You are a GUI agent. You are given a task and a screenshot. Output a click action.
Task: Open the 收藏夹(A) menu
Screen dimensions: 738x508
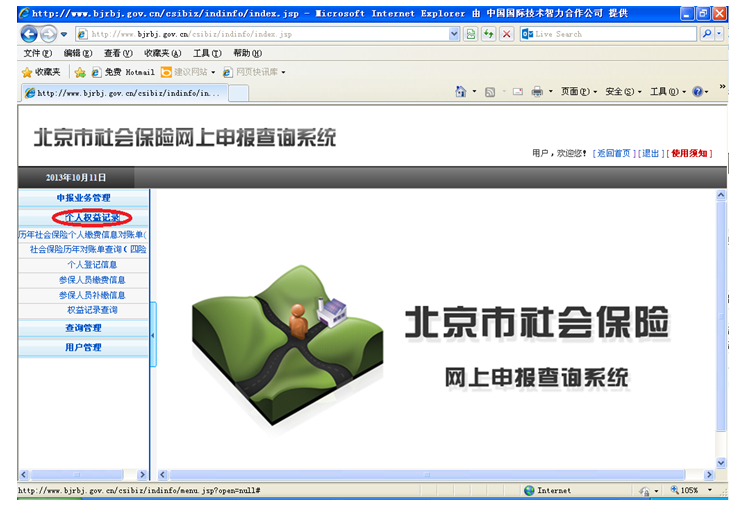coord(162,53)
